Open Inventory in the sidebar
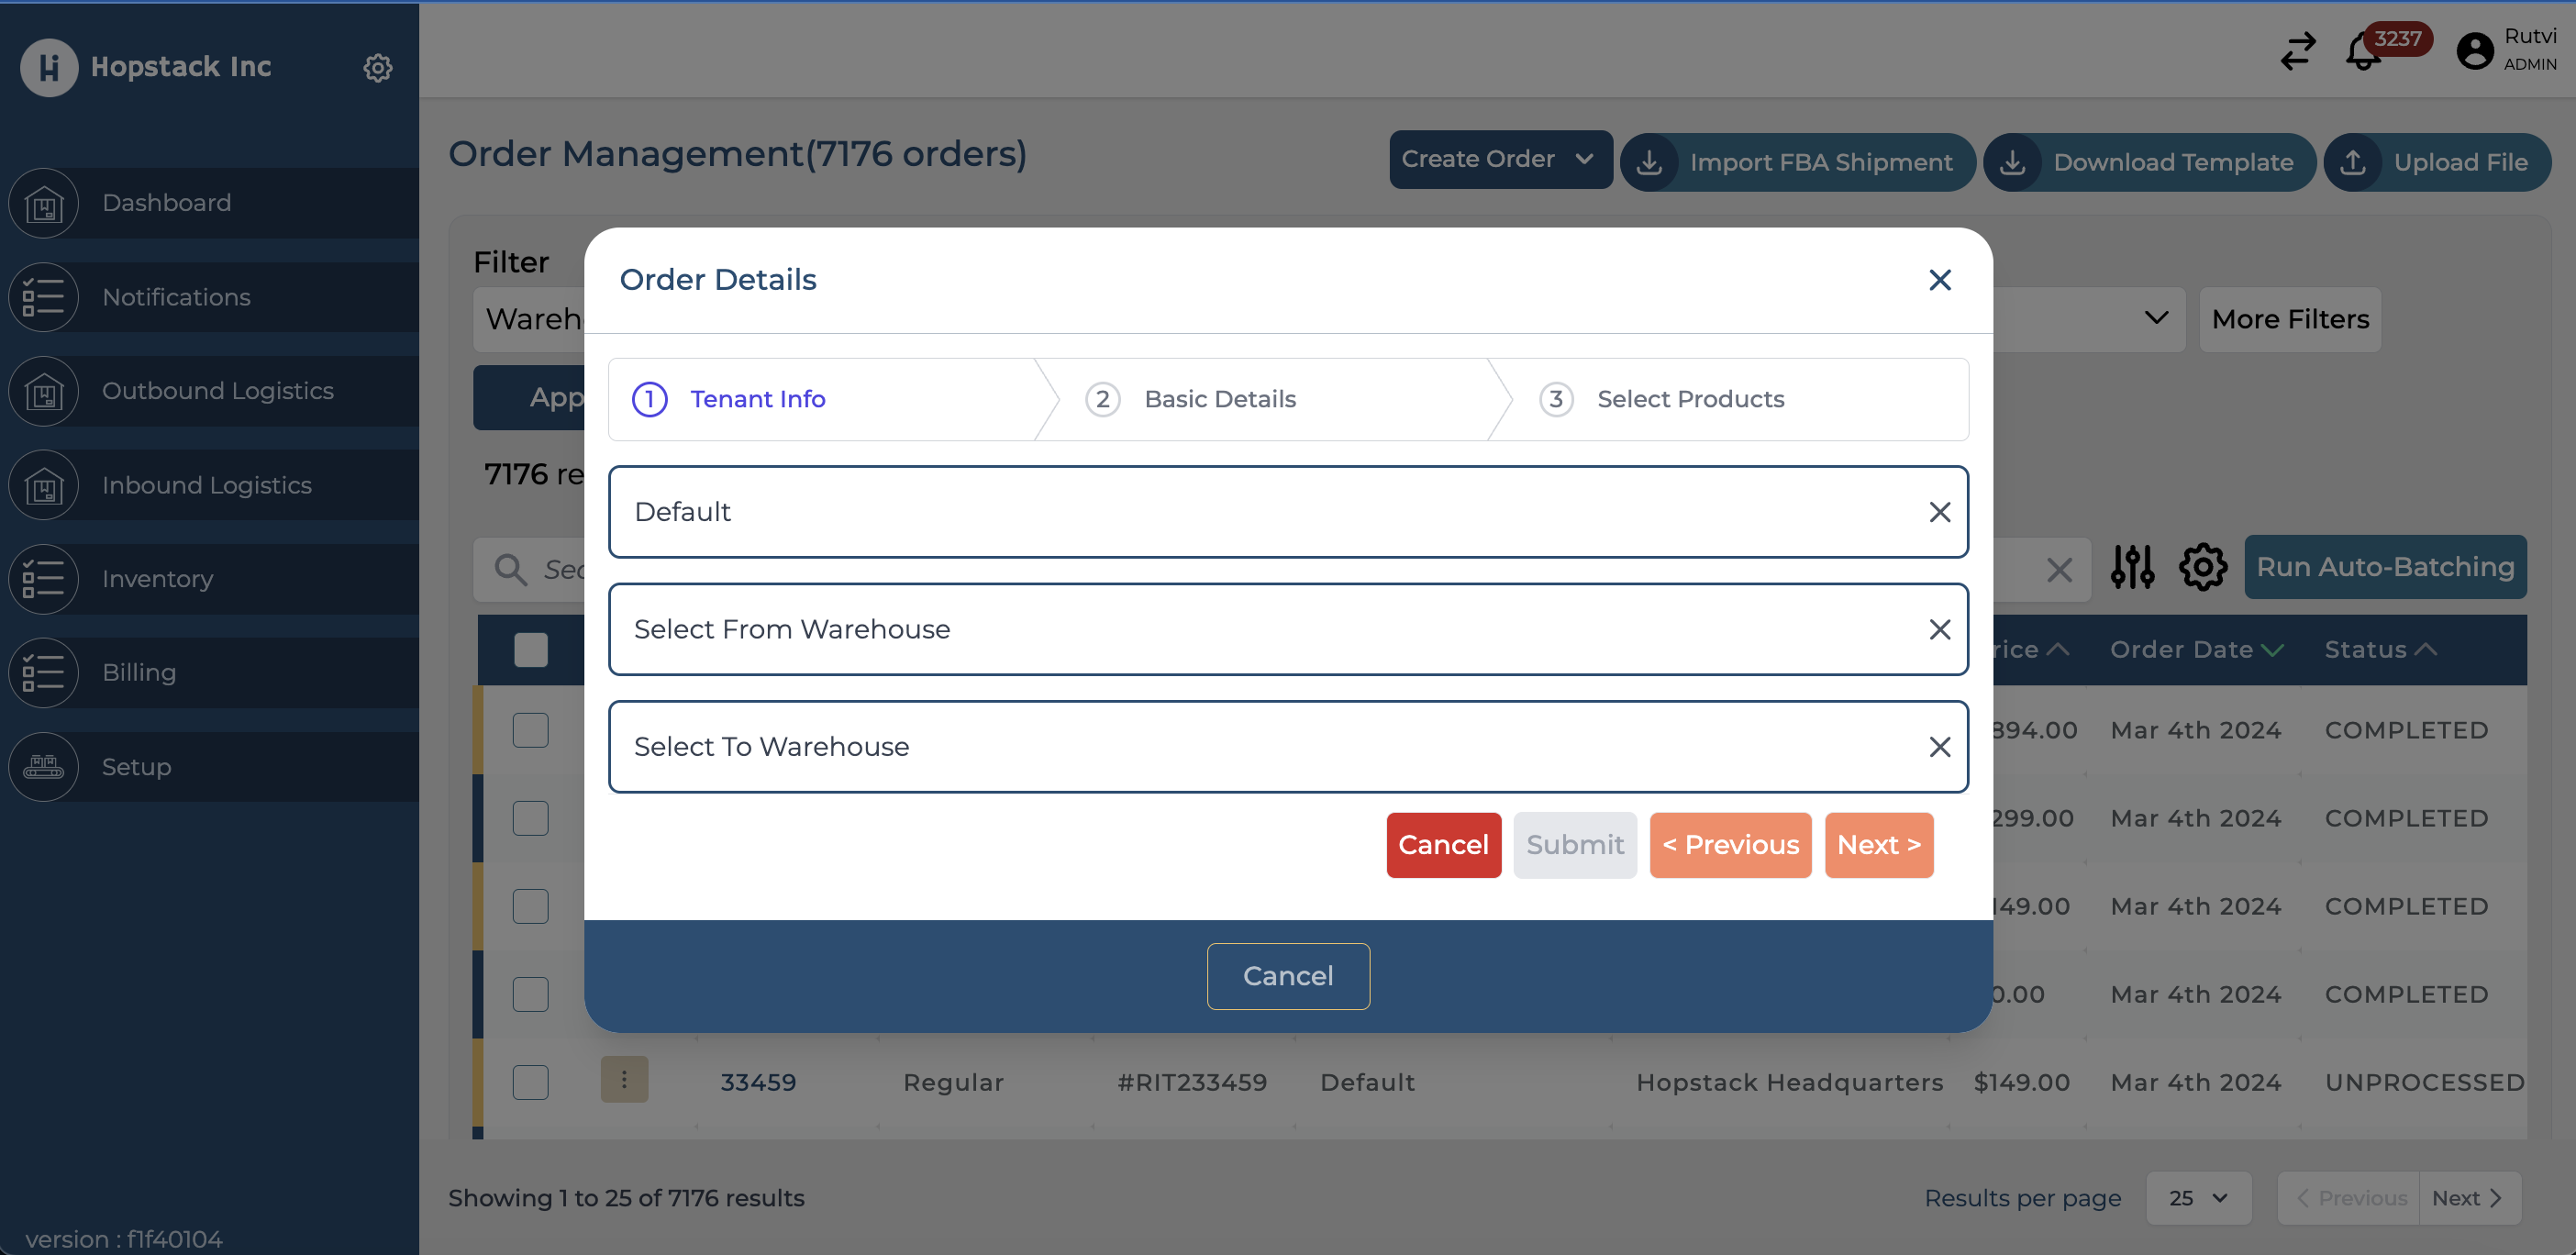 158,579
